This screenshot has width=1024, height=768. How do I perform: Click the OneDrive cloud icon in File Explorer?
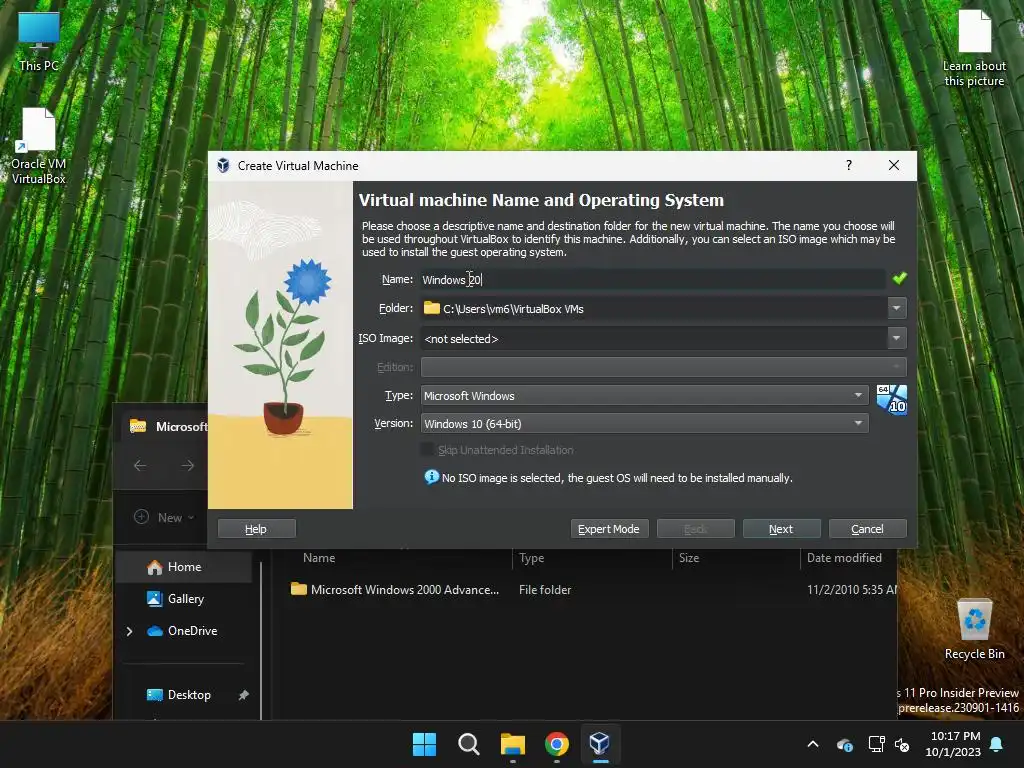pyautogui.click(x=155, y=631)
